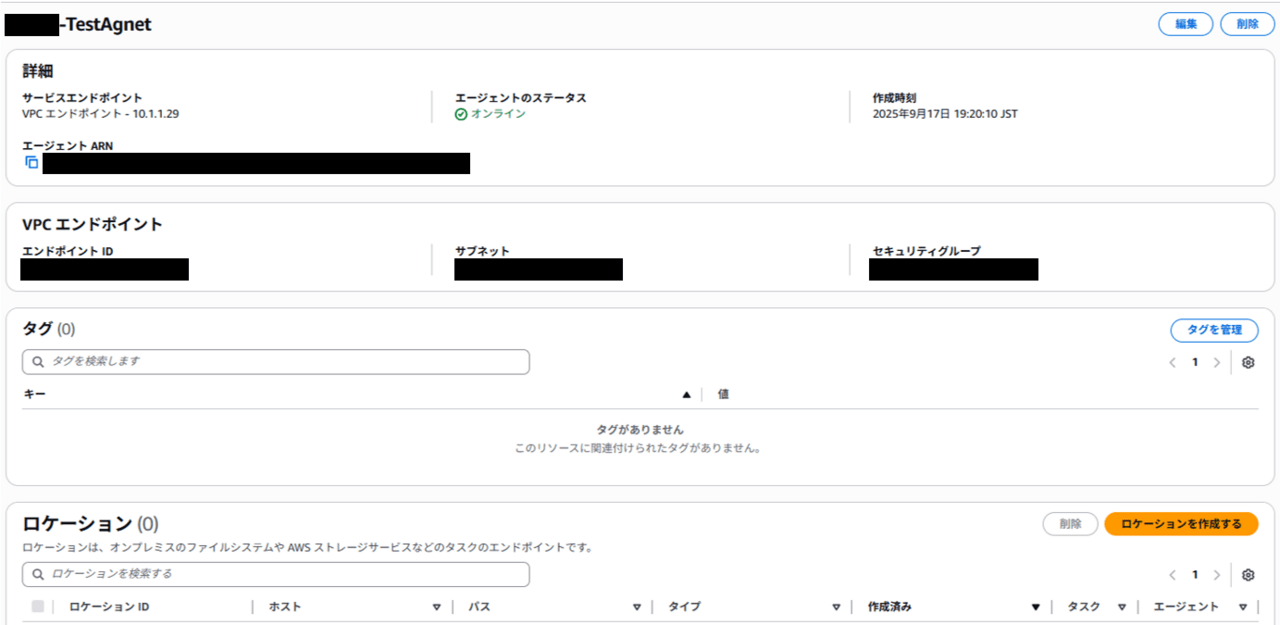Image resolution: width=1280 pixels, height=625 pixels.
Task: Go to previous page of locations
Action: (1172, 575)
